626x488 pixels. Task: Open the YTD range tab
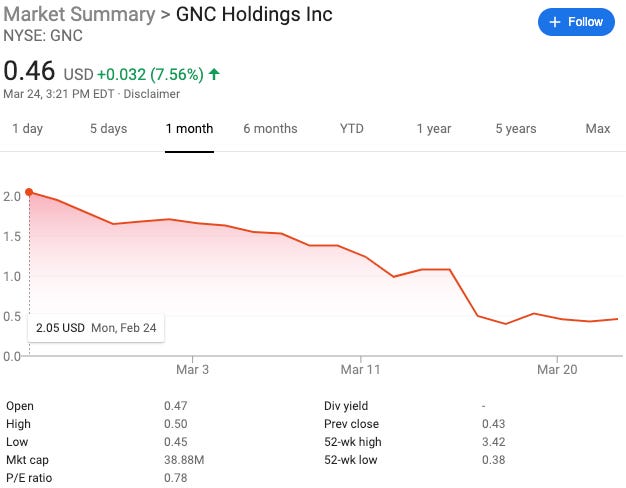(x=352, y=129)
